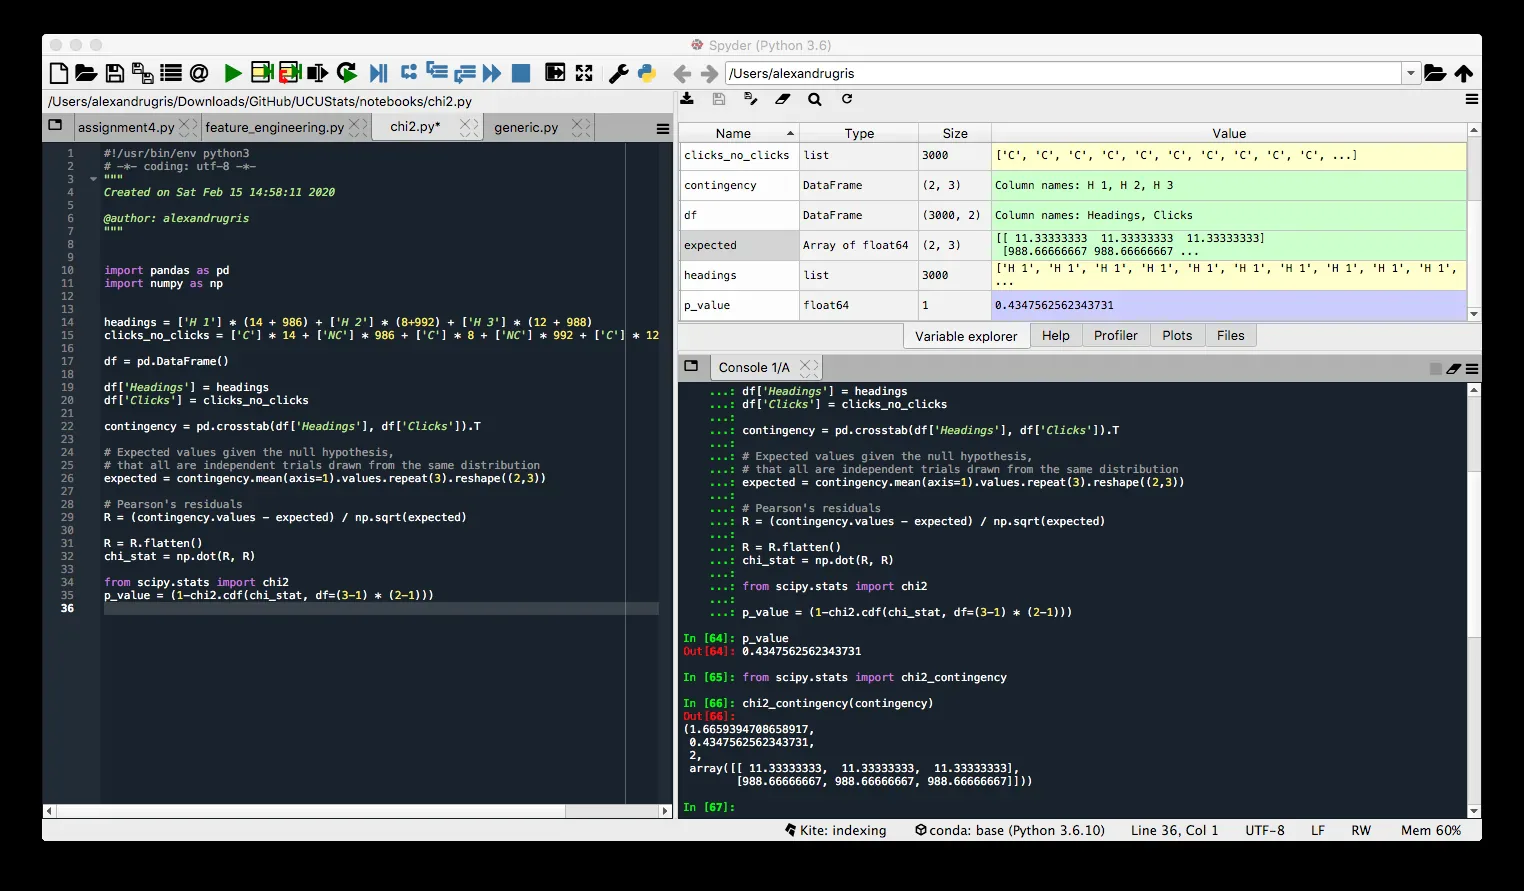Image resolution: width=1524 pixels, height=891 pixels.
Task: Stop debugging with the blue square
Action: pyautogui.click(x=521, y=73)
